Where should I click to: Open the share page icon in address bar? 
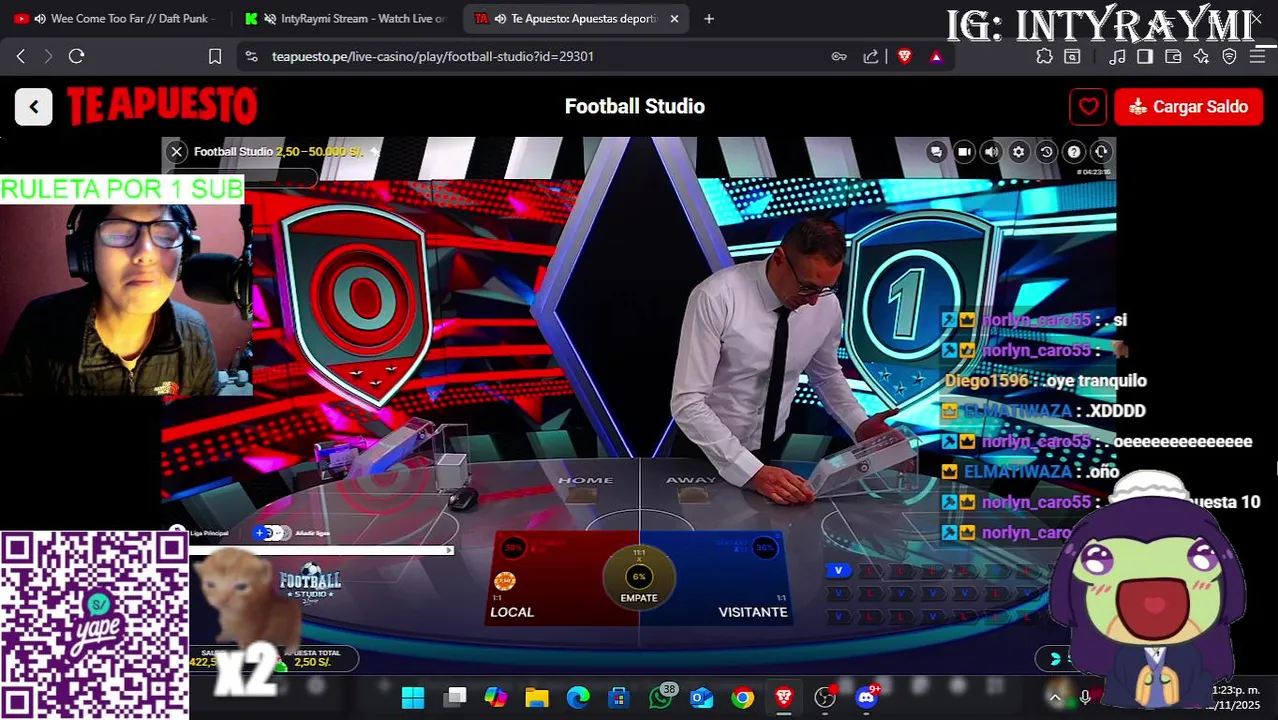coord(871,56)
